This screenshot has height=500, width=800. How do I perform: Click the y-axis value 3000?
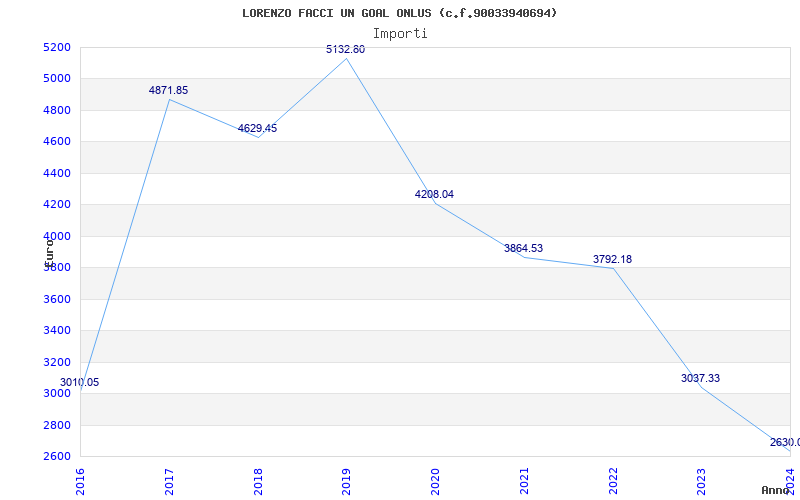[x=59, y=393]
